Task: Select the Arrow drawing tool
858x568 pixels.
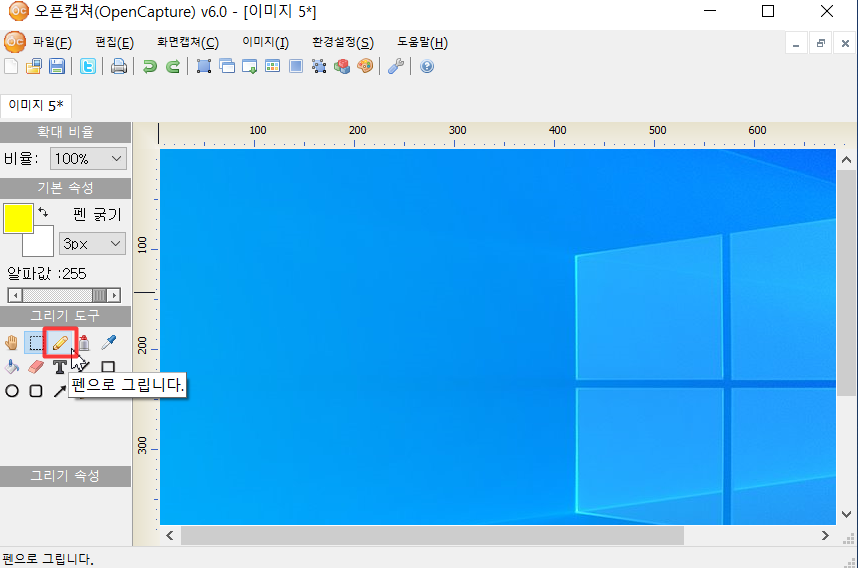Action: tap(60, 391)
